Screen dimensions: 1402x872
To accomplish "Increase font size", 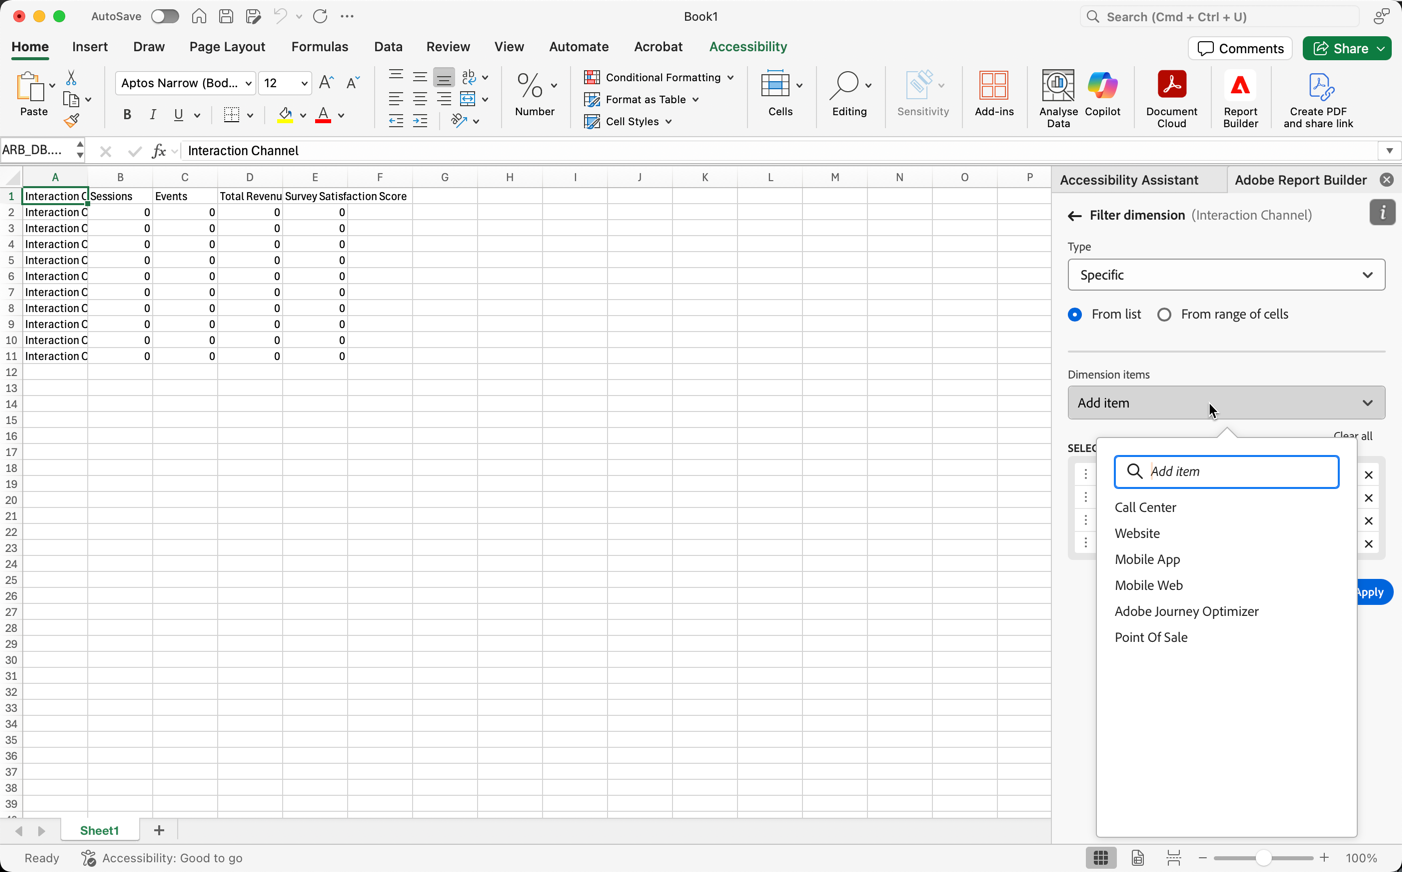I will click(326, 83).
